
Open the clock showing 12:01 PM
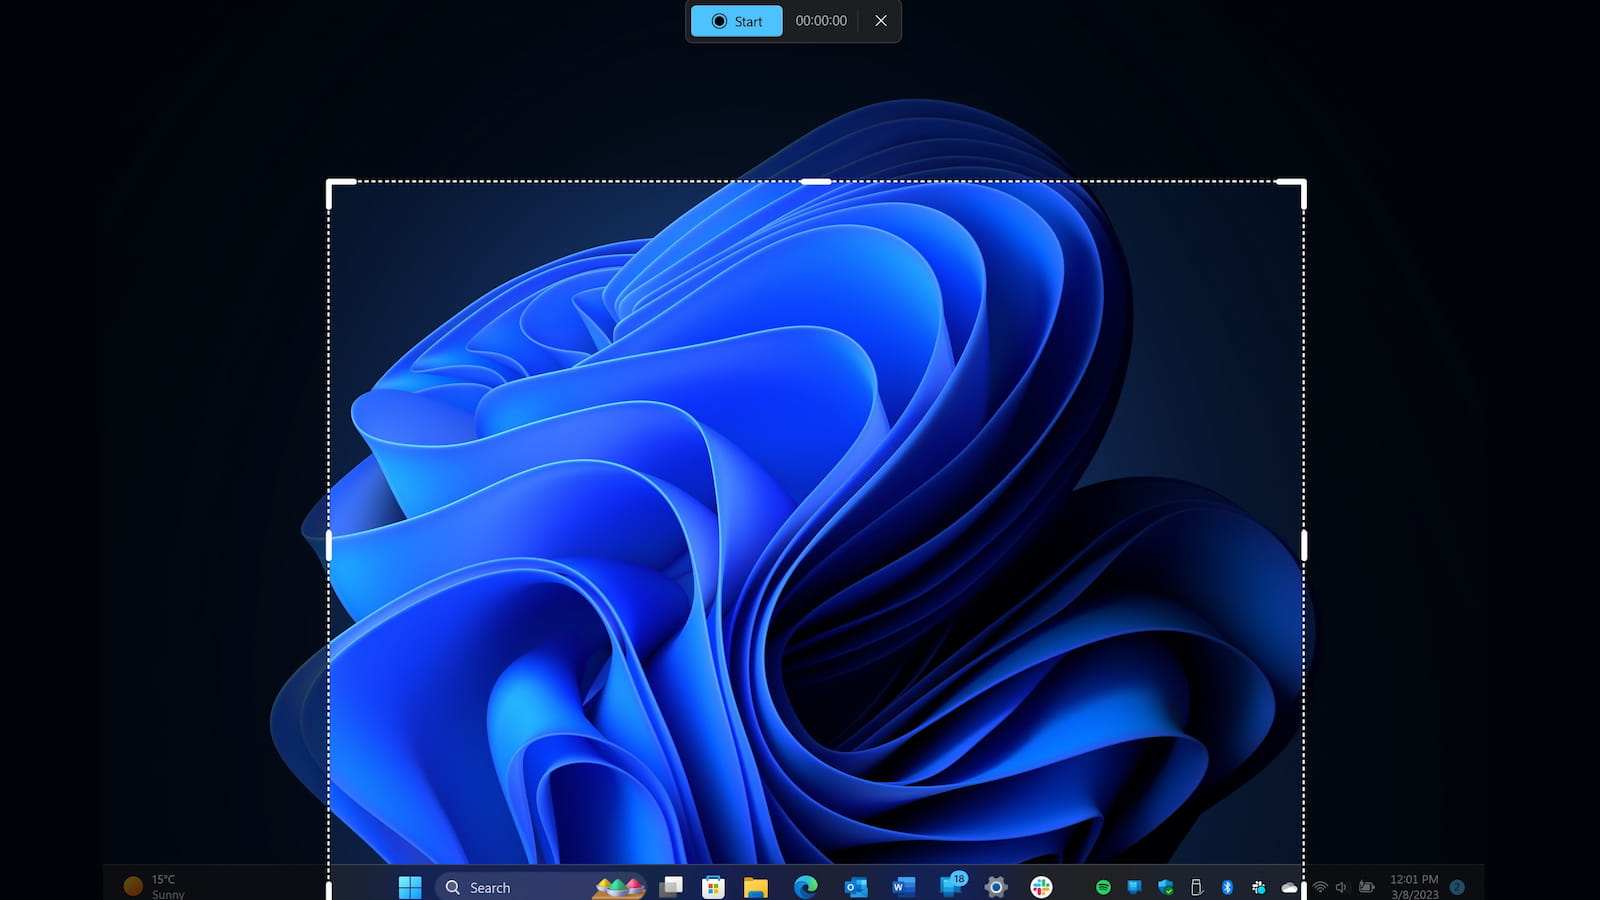point(1414,887)
